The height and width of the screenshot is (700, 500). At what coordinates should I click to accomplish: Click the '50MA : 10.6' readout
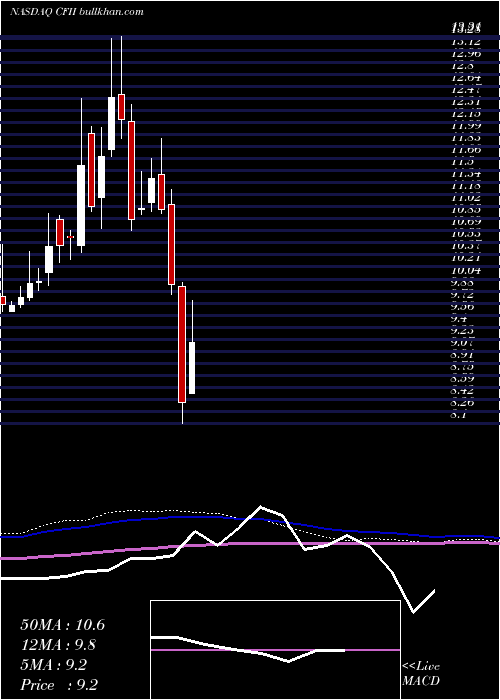63,625
